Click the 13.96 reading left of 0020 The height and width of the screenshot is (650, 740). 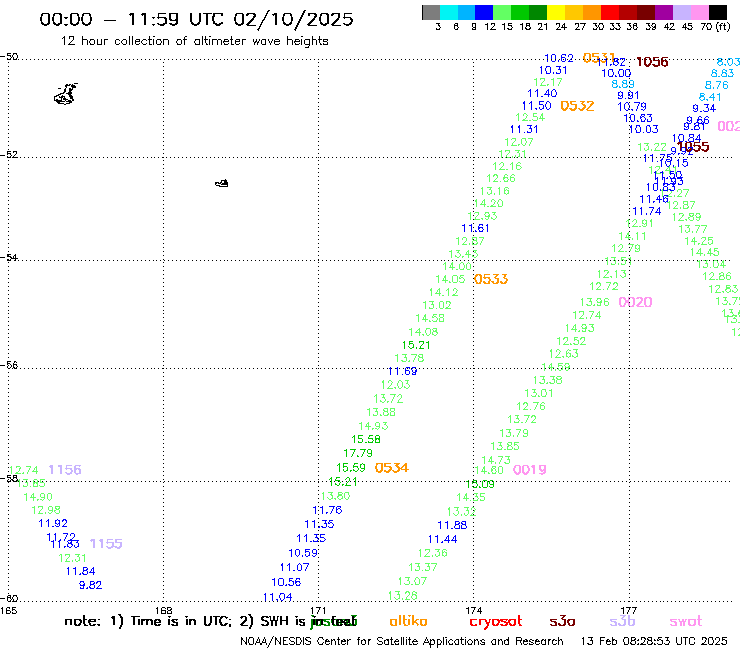(595, 302)
